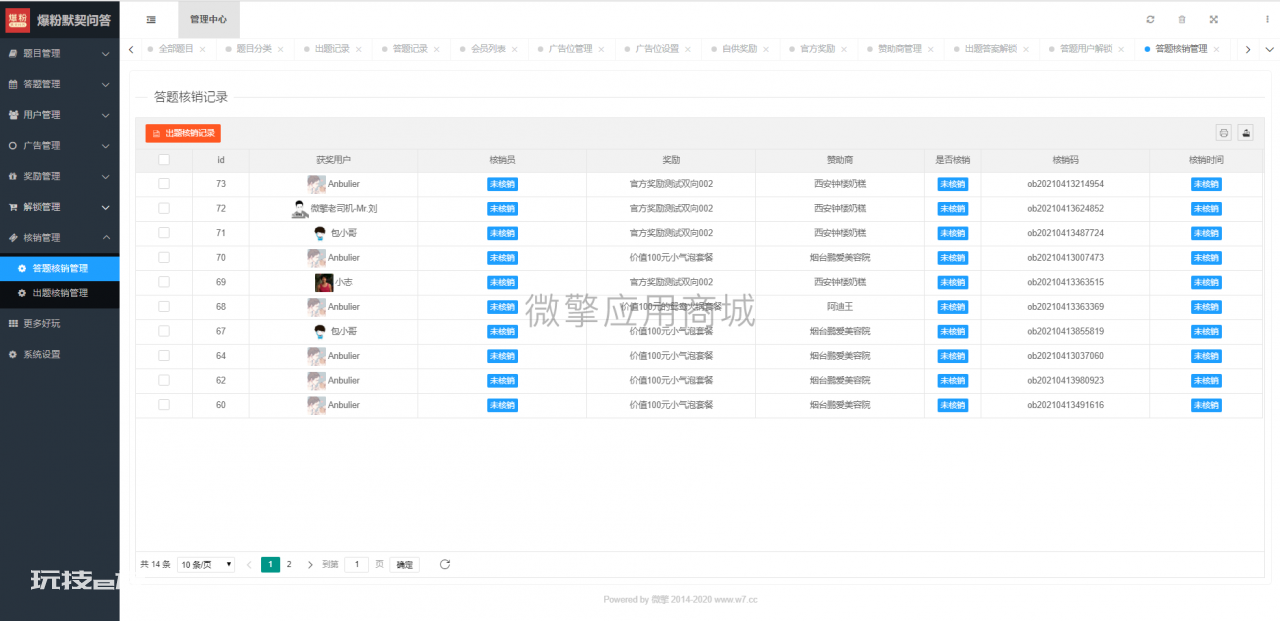Go to the next page arrow
This screenshot has width=1280, height=621.
[310, 564]
